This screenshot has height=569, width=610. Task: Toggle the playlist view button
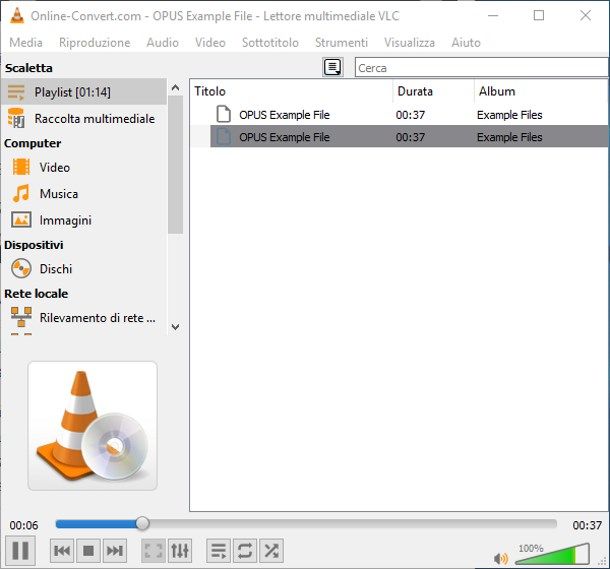point(218,550)
